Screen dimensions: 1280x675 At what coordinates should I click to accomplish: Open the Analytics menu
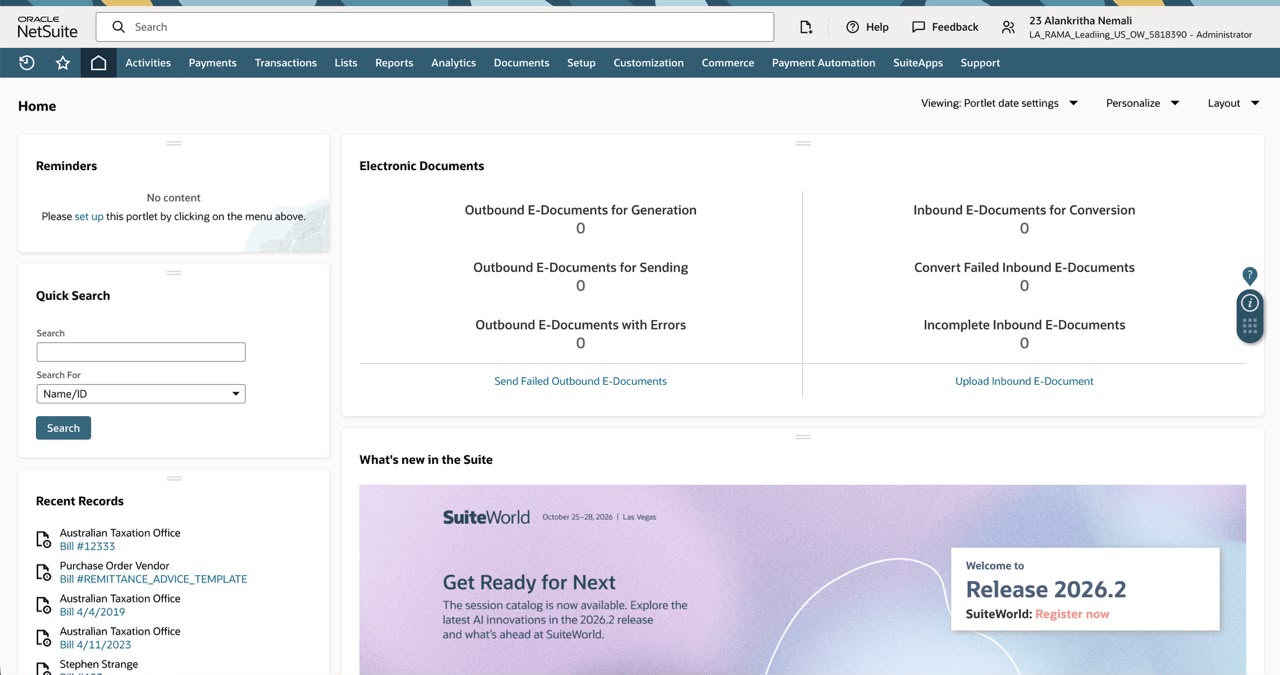tap(454, 62)
